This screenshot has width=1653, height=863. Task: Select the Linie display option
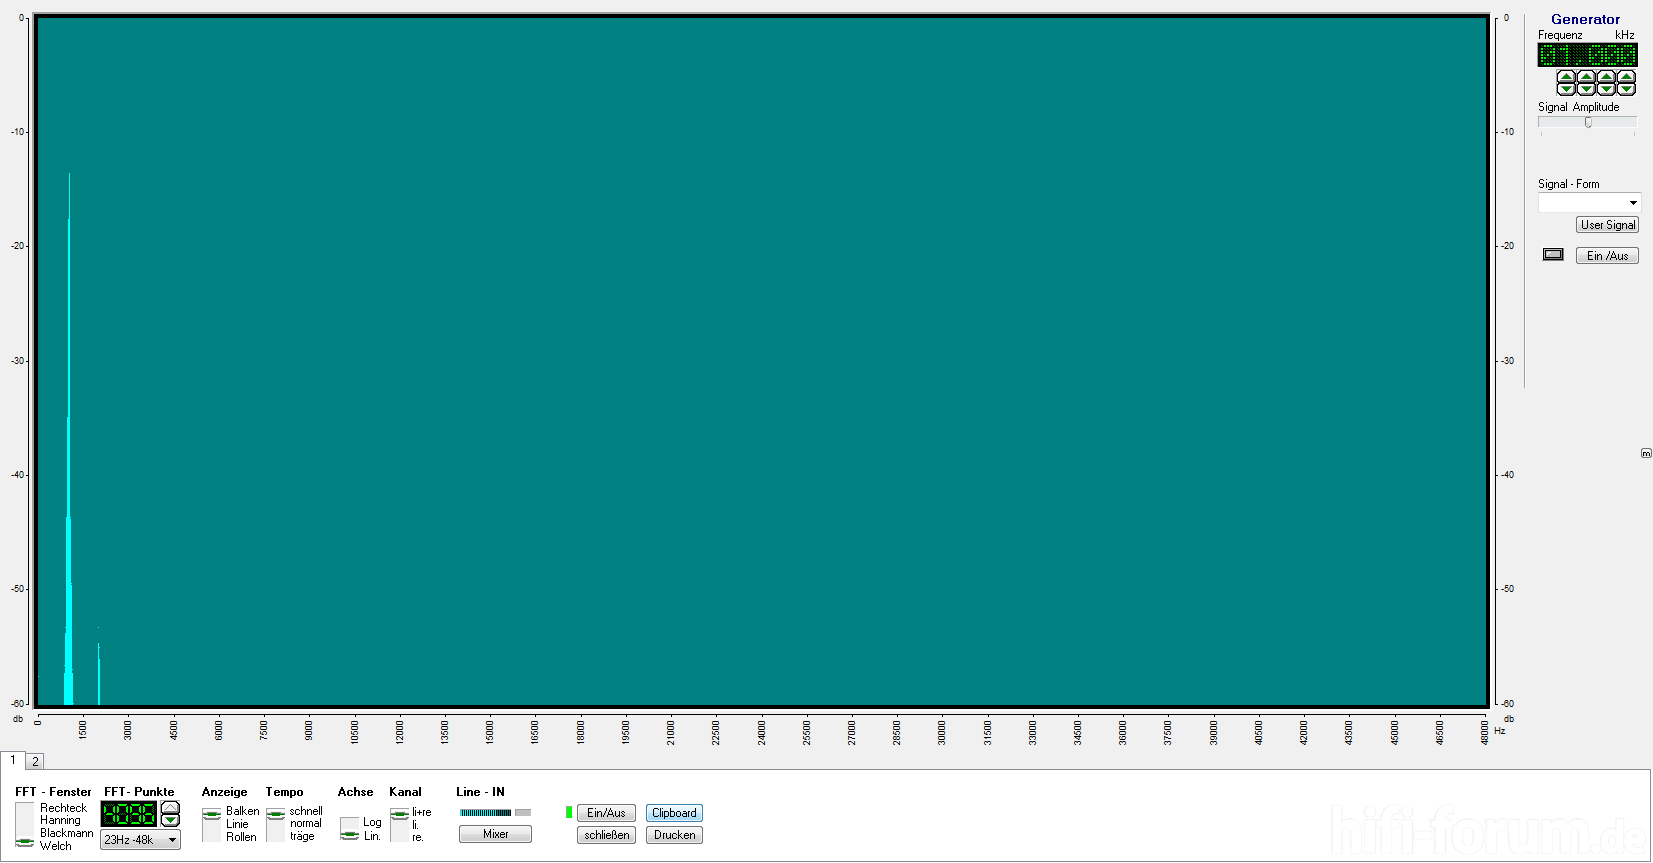point(237,824)
